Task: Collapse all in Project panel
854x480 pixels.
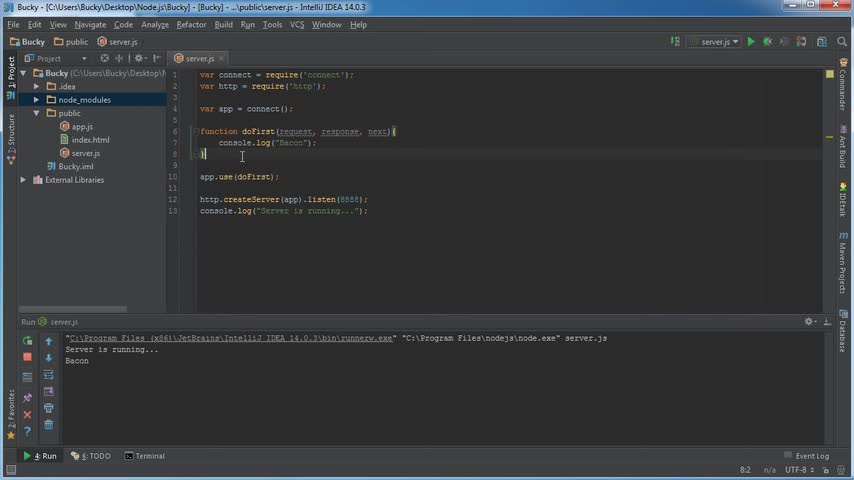Action: (x=119, y=58)
